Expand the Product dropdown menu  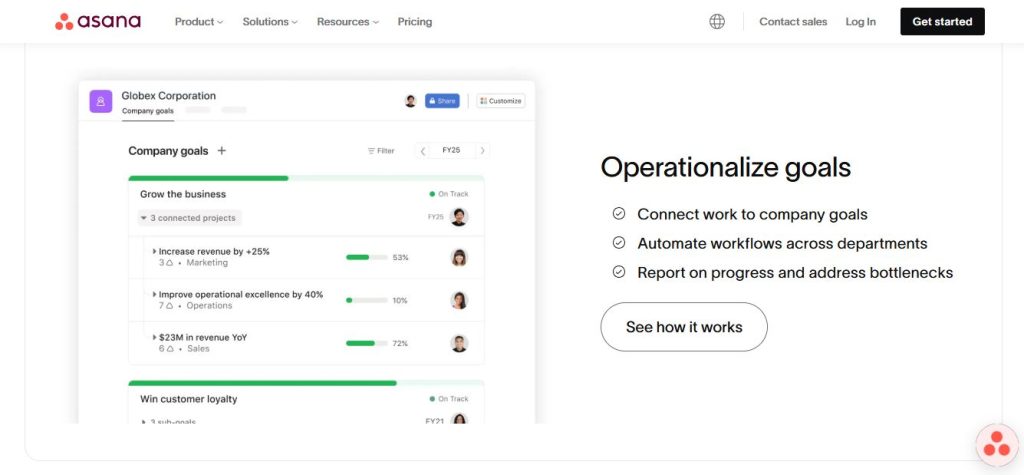pyautogui.click(x=199, y=21)
